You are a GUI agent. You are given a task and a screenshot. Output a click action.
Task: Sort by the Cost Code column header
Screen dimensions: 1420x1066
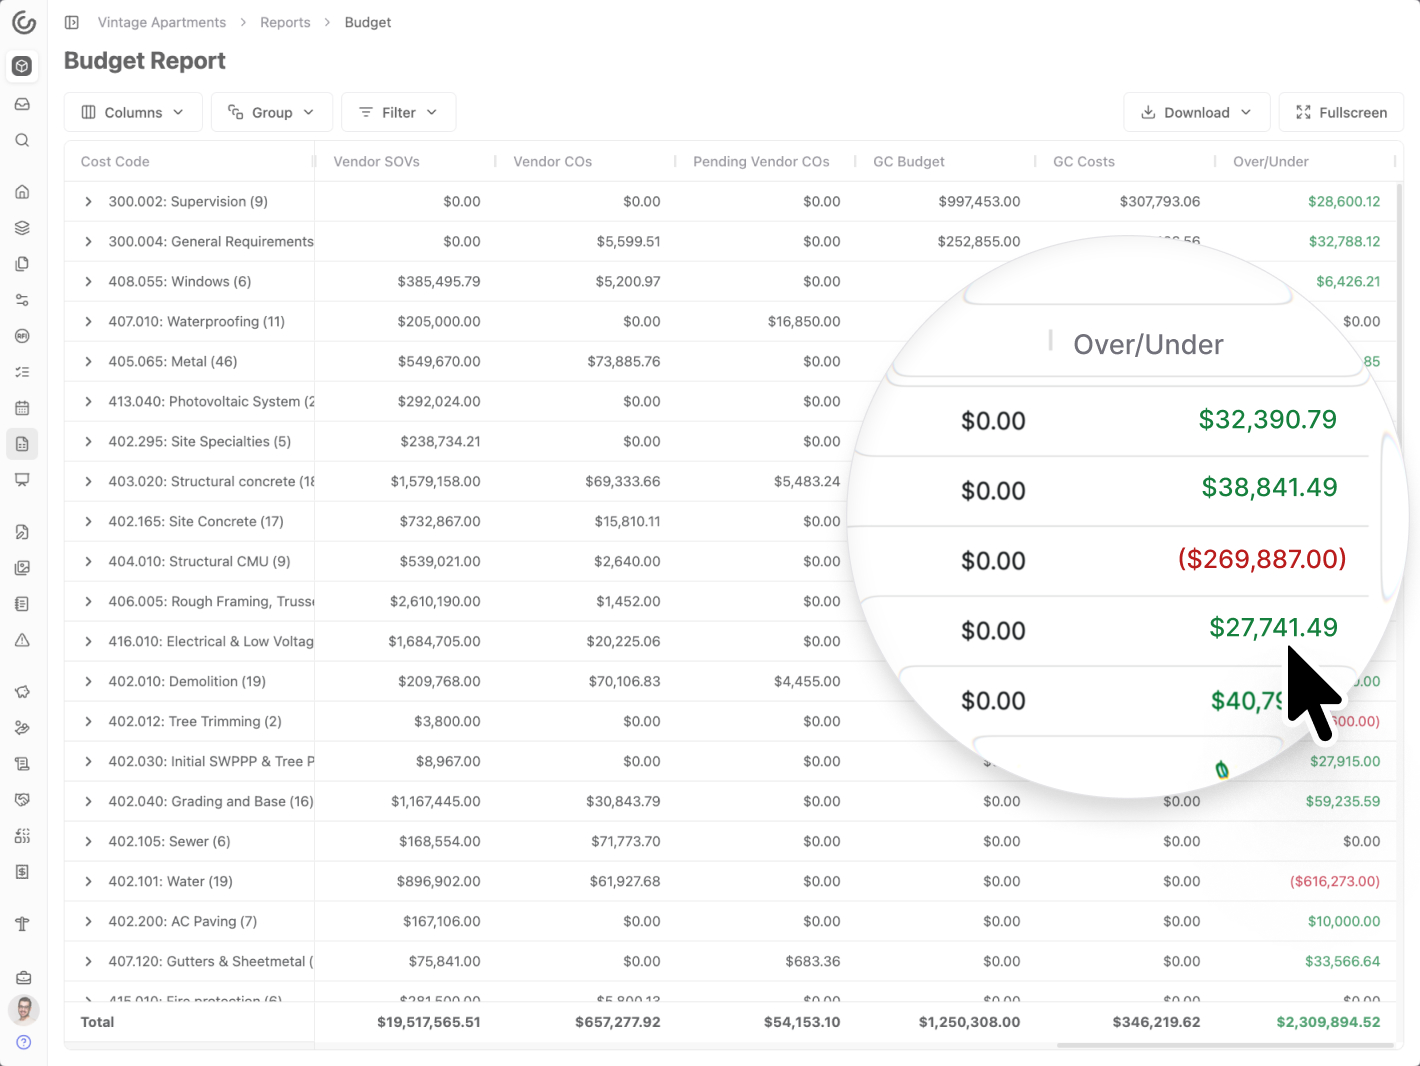point(115,161)
